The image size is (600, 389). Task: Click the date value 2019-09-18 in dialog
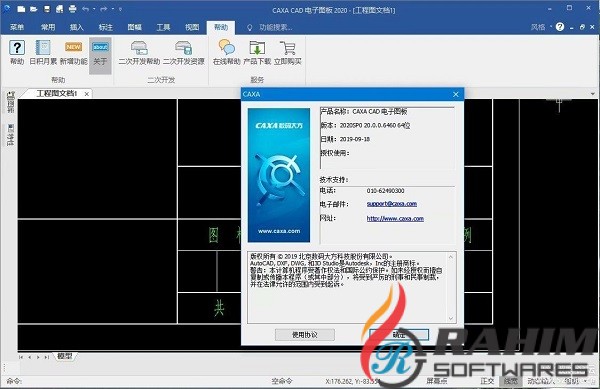click(x=355, y=139)
